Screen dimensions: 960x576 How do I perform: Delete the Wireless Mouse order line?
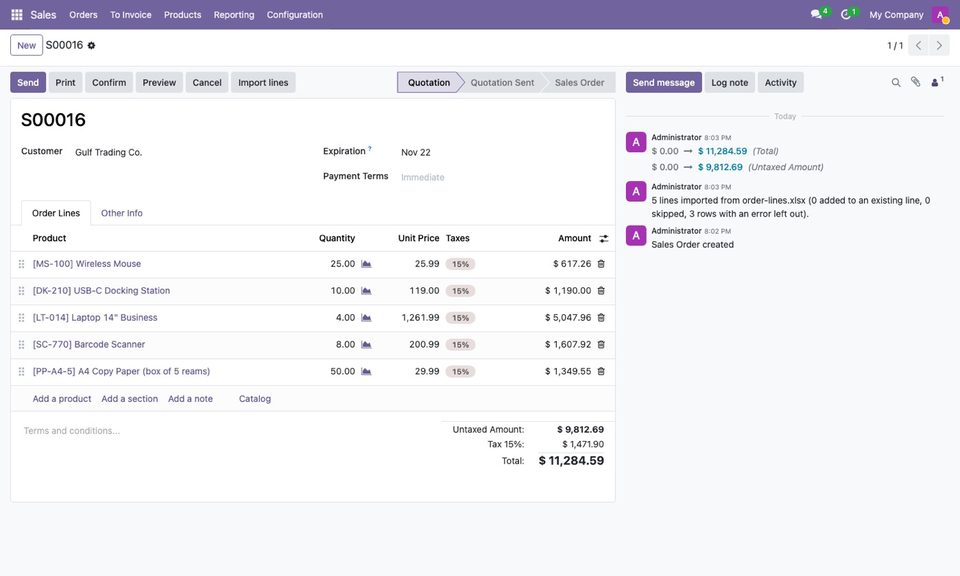[x=601, y=264]
